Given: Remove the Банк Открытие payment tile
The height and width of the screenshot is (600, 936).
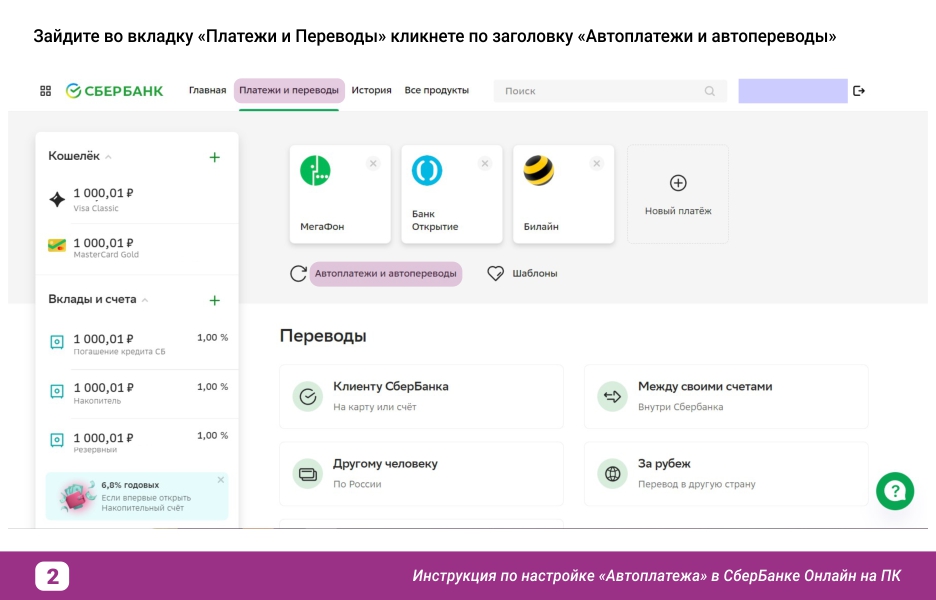Looking at the screenshot, I should (x=485, y=164).
